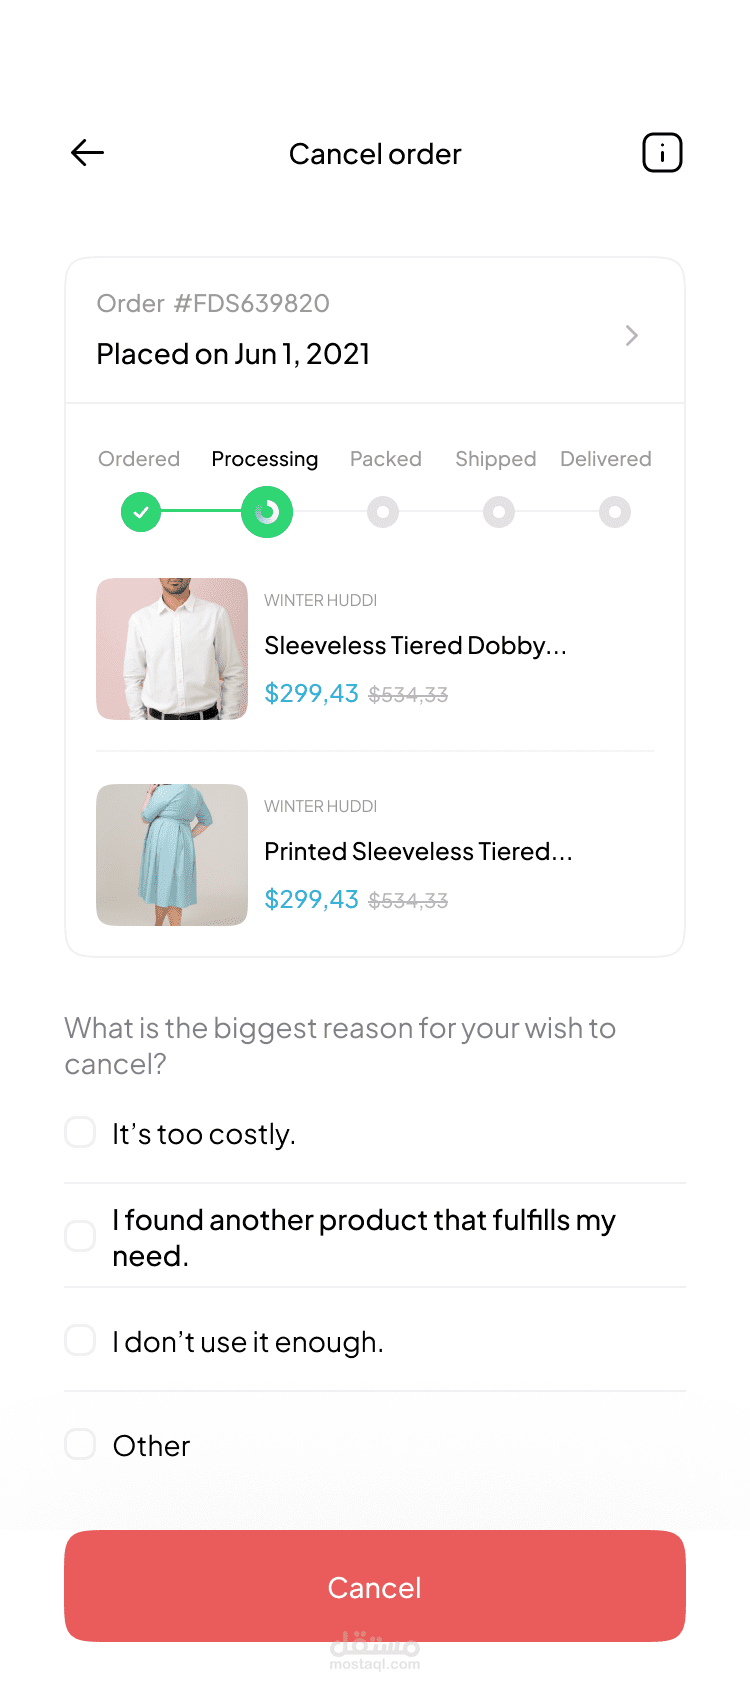Image resolution: width=750 pixels, height=1706 pixels.
Task: Click the Processing progress step circle
Action: [x=267, y=512]
